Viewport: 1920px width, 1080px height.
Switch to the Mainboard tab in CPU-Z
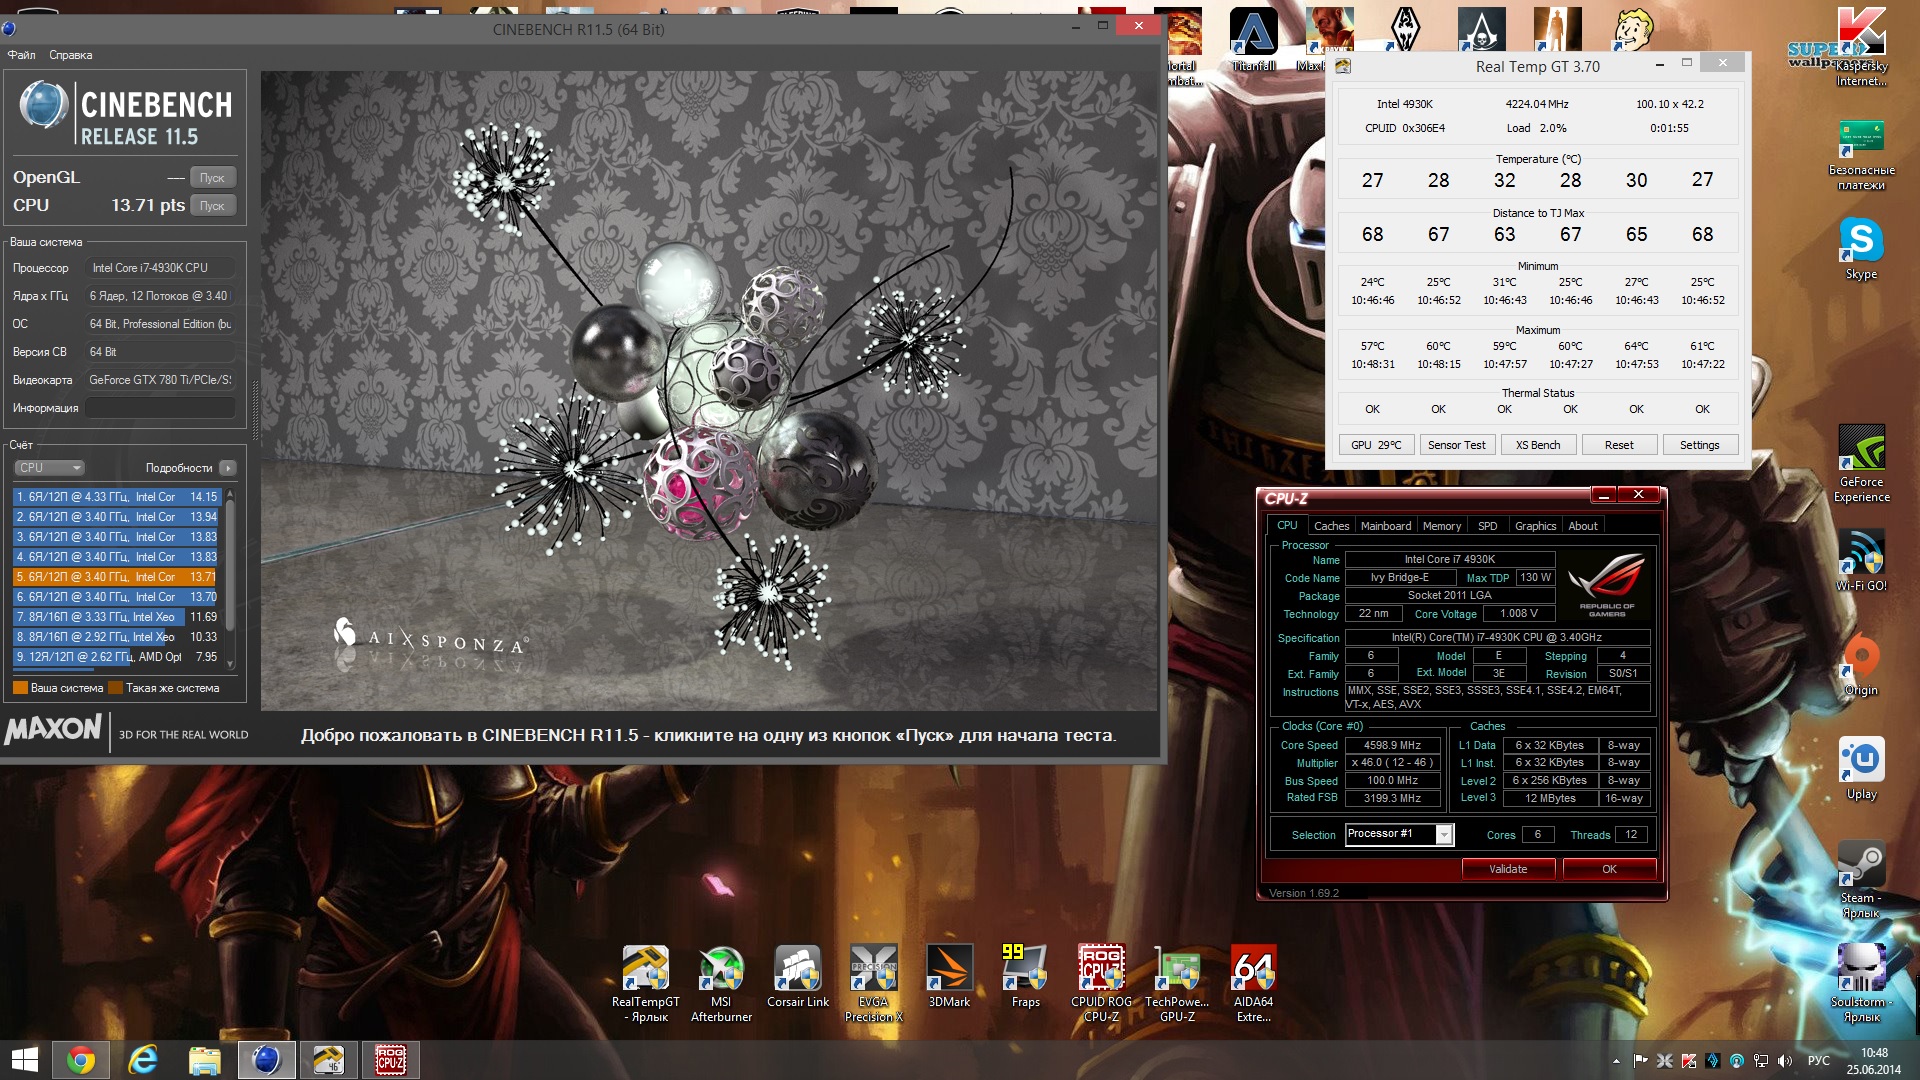click(x=1386, y=526)
